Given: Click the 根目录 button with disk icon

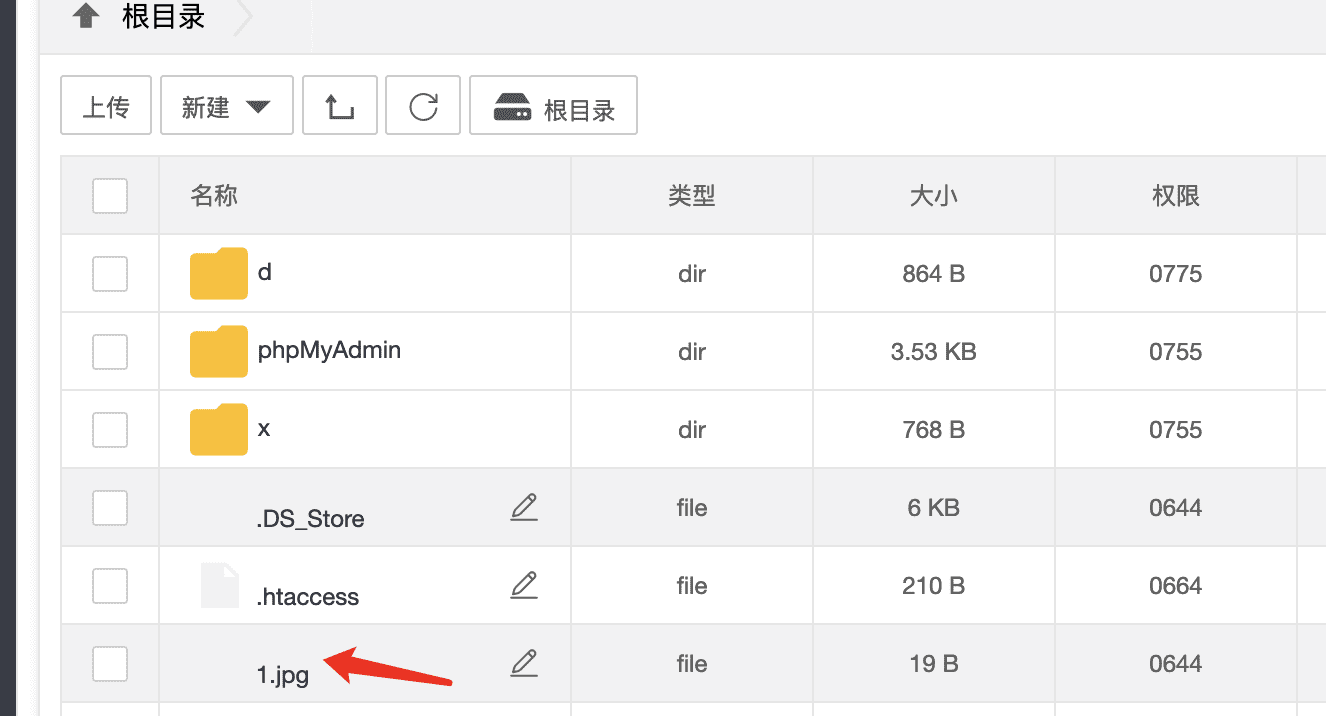Looking at the screenshot, I should coord(554,106).
